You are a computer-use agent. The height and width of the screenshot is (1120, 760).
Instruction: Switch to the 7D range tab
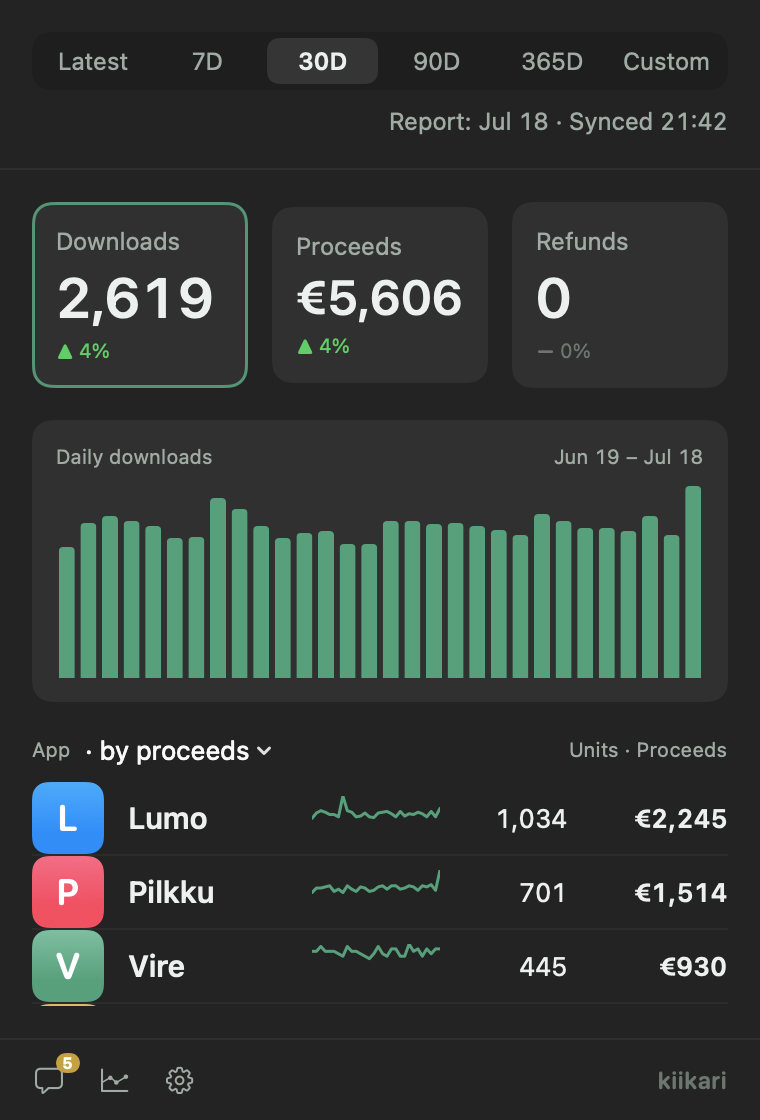click(207, 61)
